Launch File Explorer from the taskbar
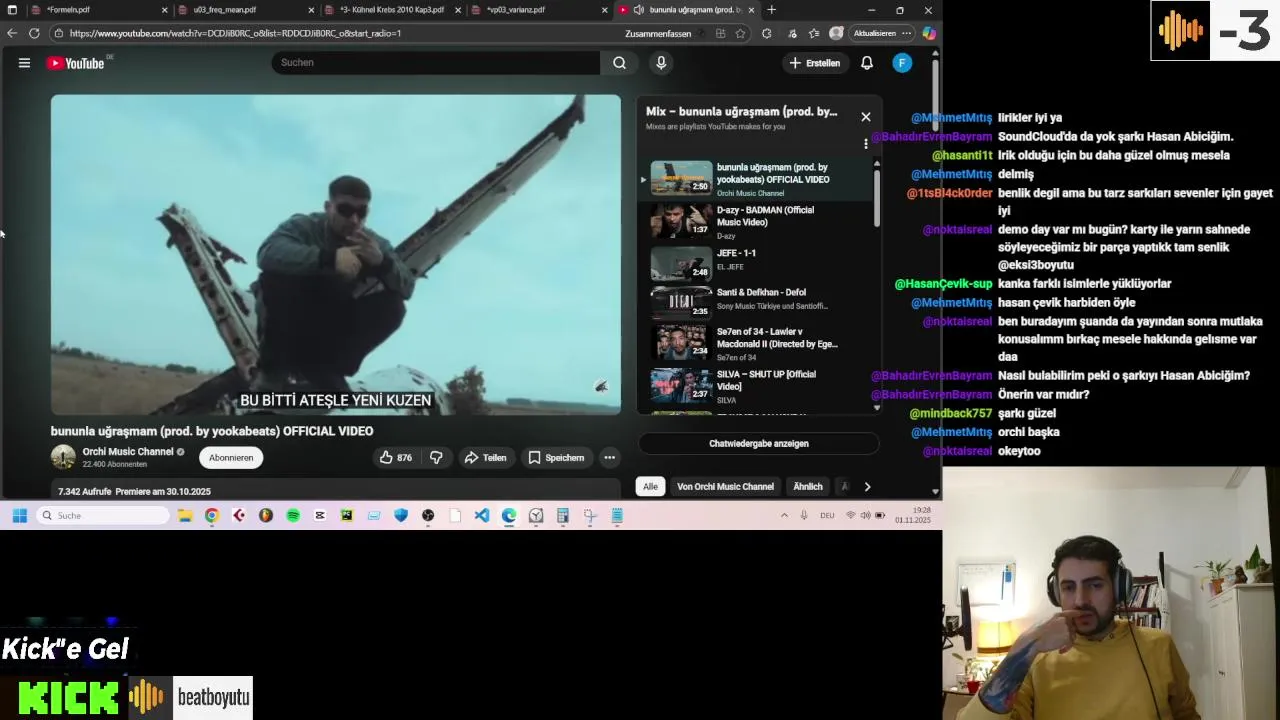The width and height of the screenshot is (1280, 720). (x=185, y=515)
